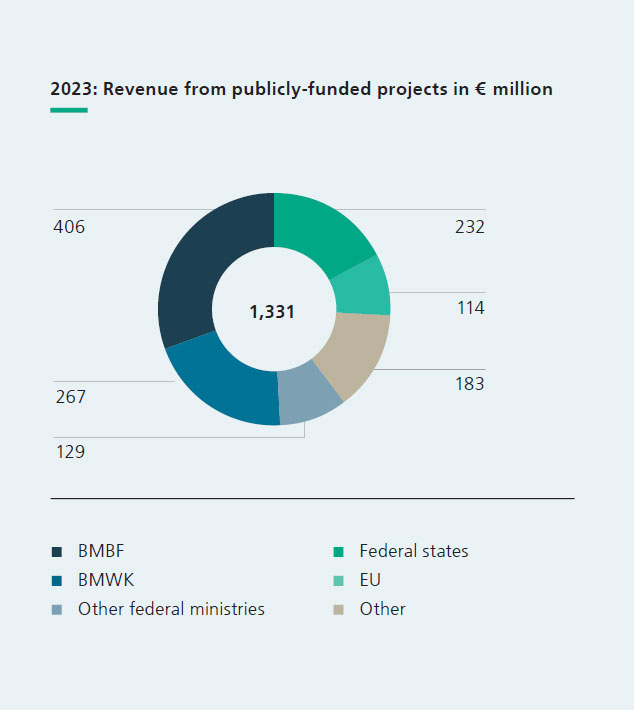Click the EU legend color swatch

click(x=338, y=581)
